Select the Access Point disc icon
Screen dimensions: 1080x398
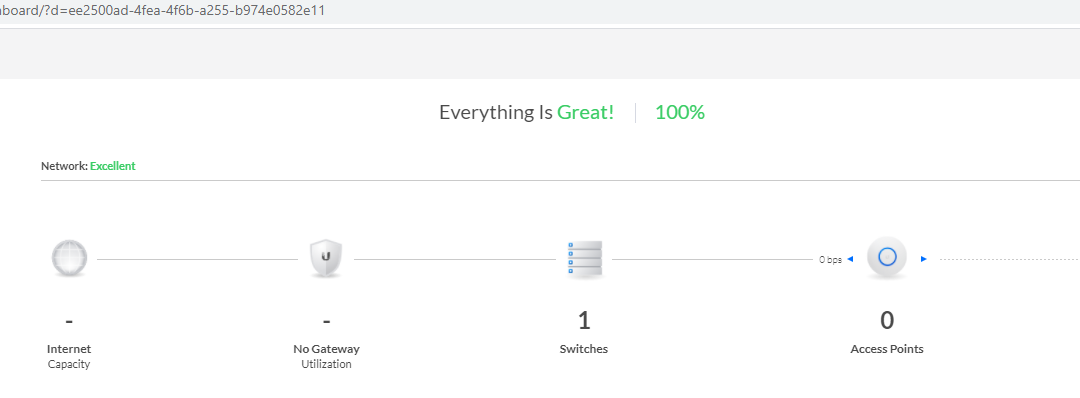click(887, 258)
